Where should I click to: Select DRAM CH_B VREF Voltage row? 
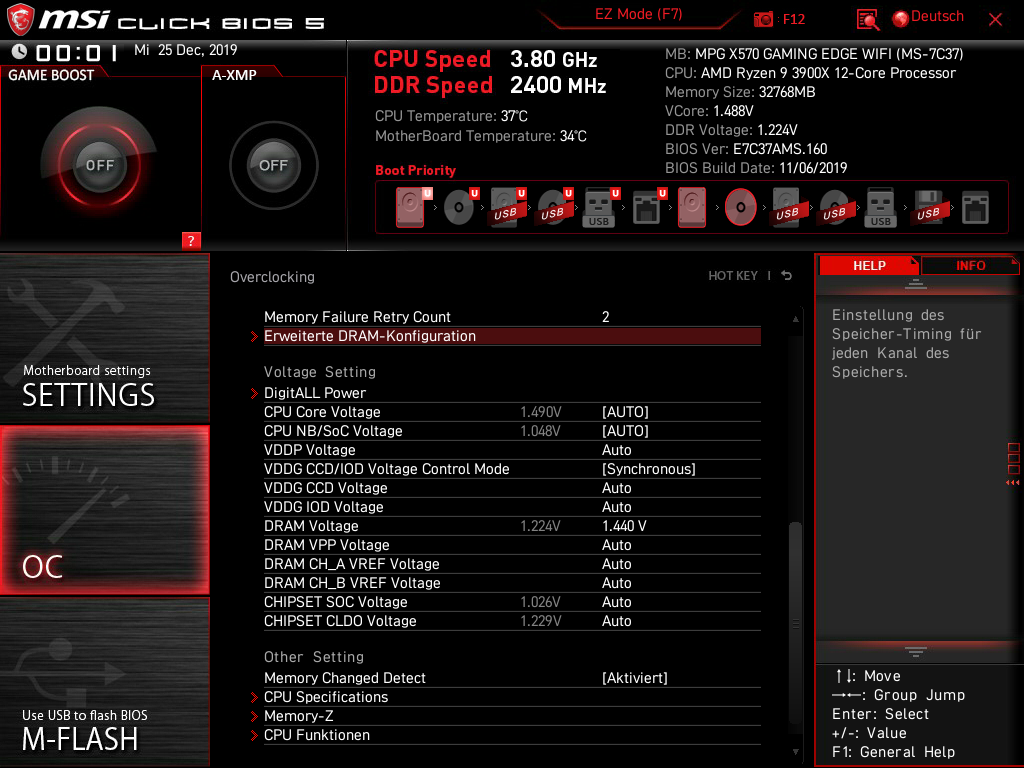pyautogui.click(x=512, y=583)
